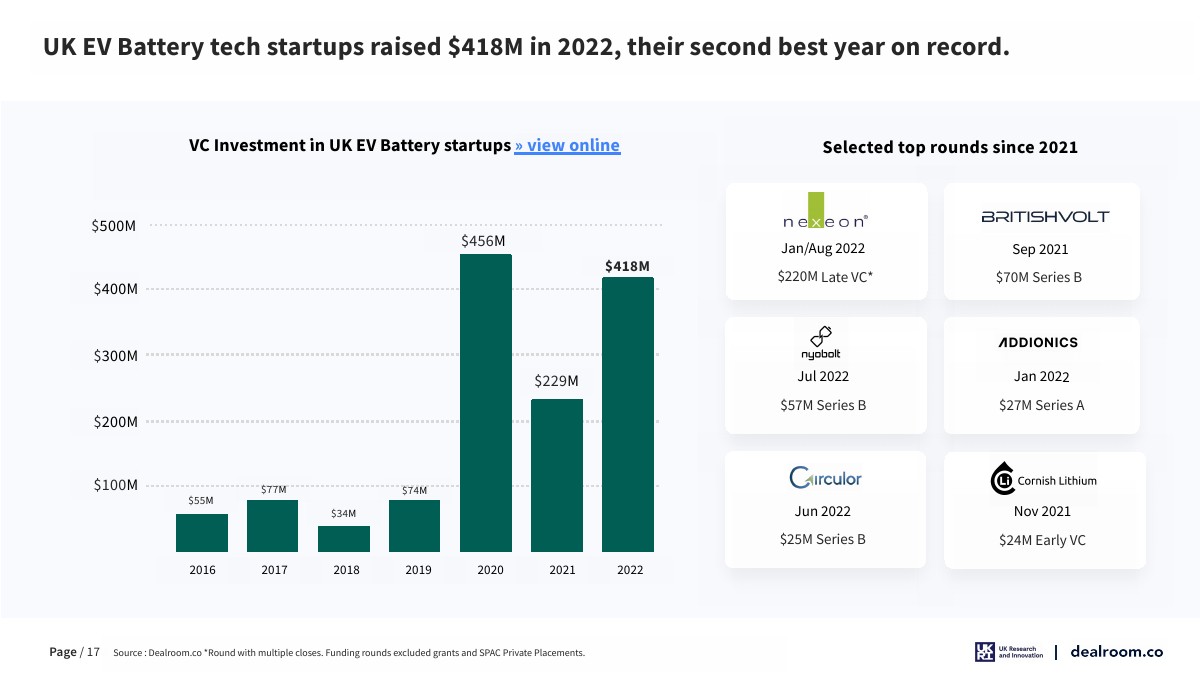1200x675 pixels.
Task: Click the '$24M Early VC' text
Action: [1042, 540]
